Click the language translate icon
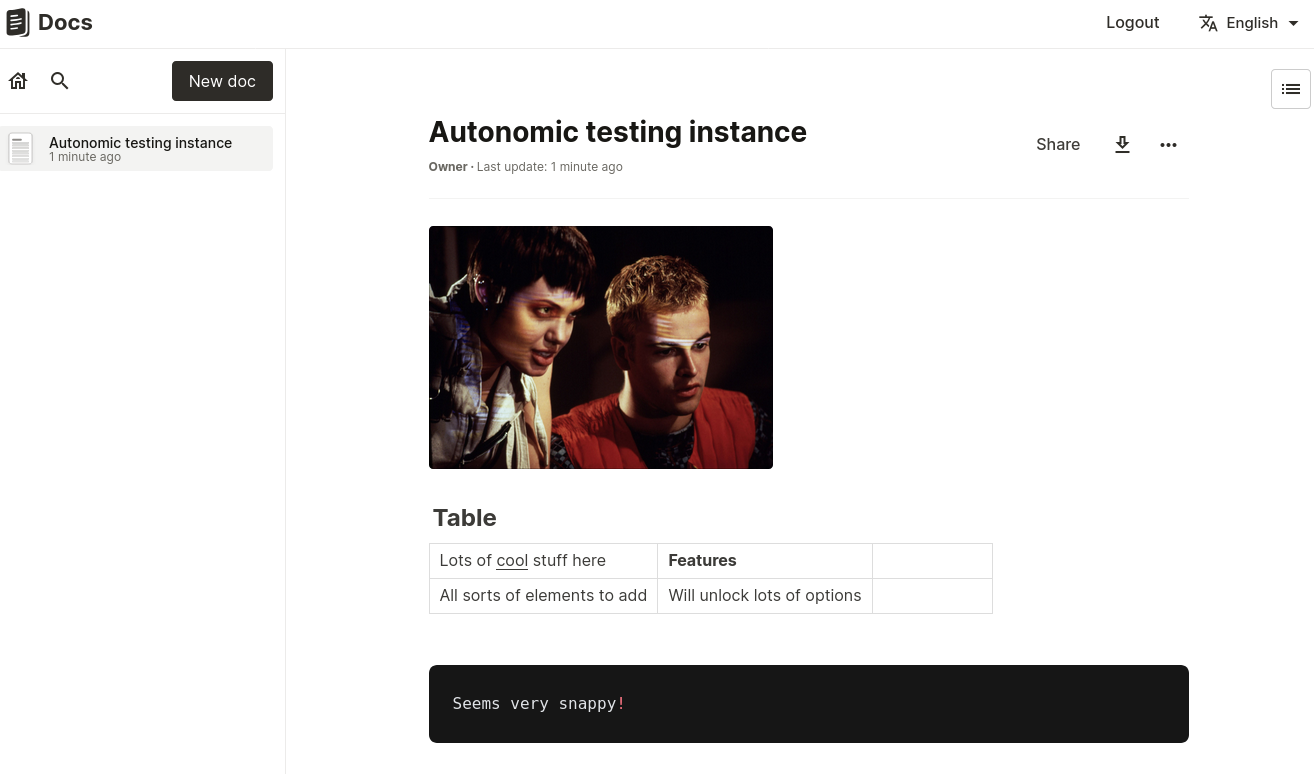The width and height of the screenshot is (1314, 774). tap(1208, 23)
